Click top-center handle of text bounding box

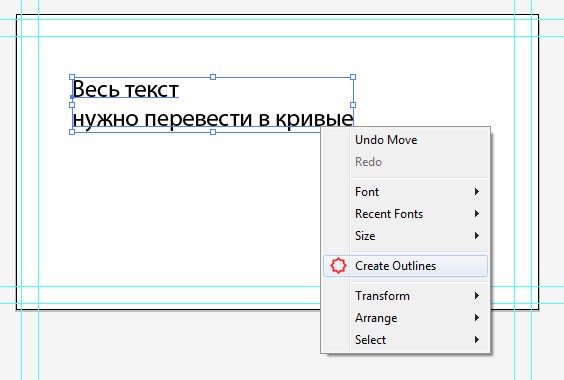pos(213,77)
